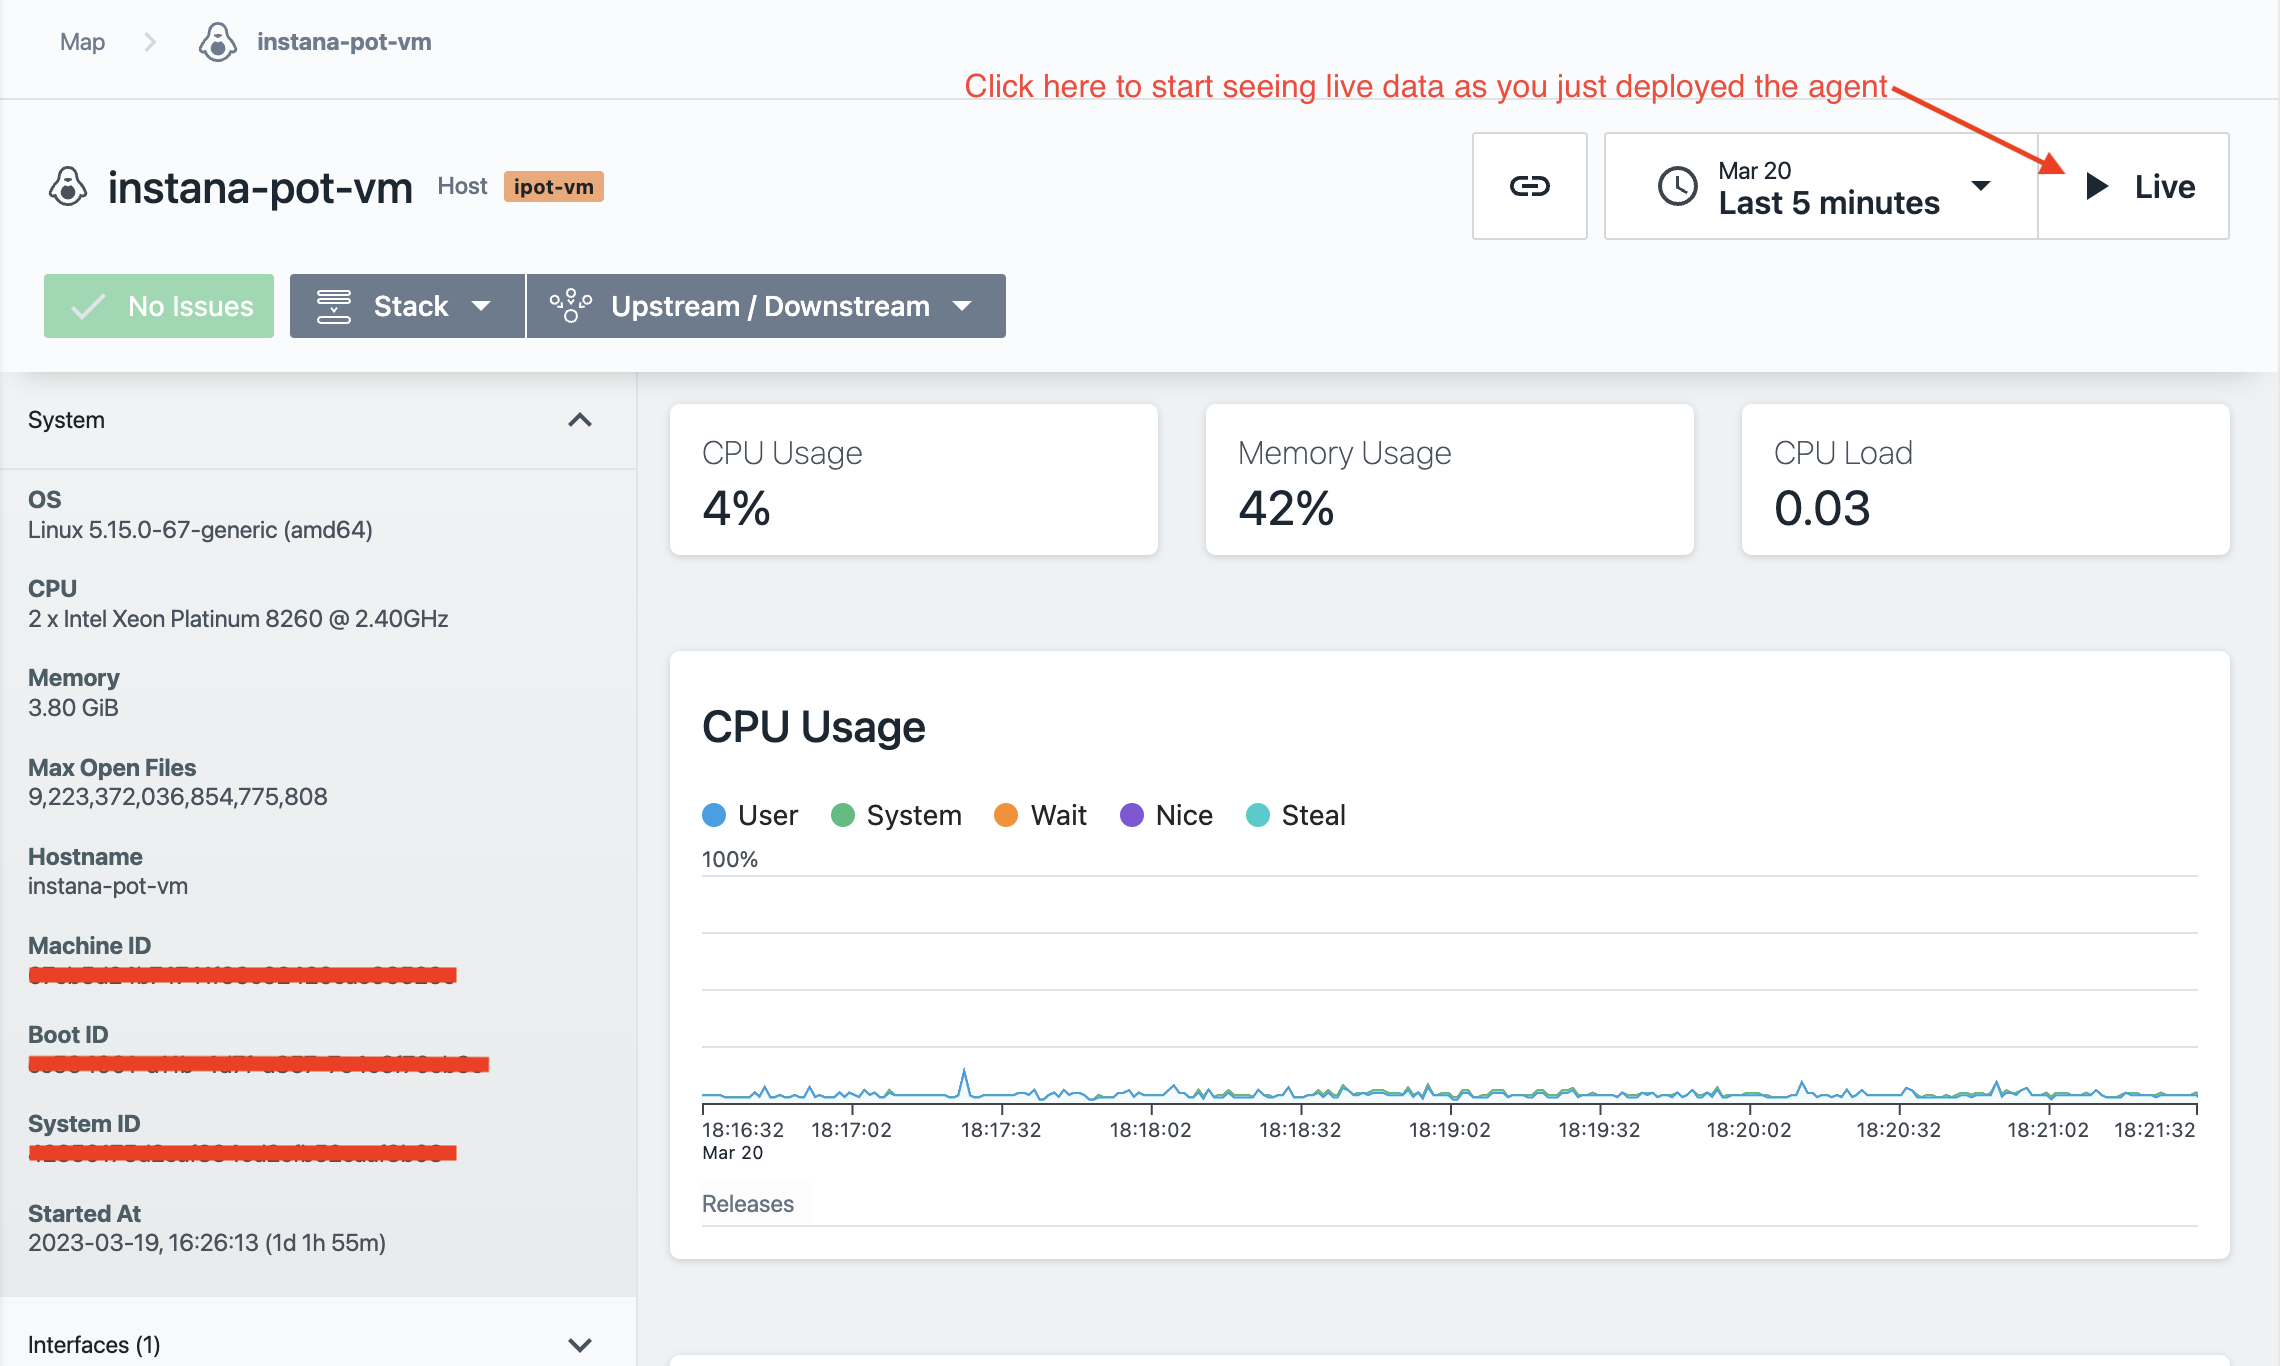
Task: Click the Host label next to the title
Action: click(462, 186)
